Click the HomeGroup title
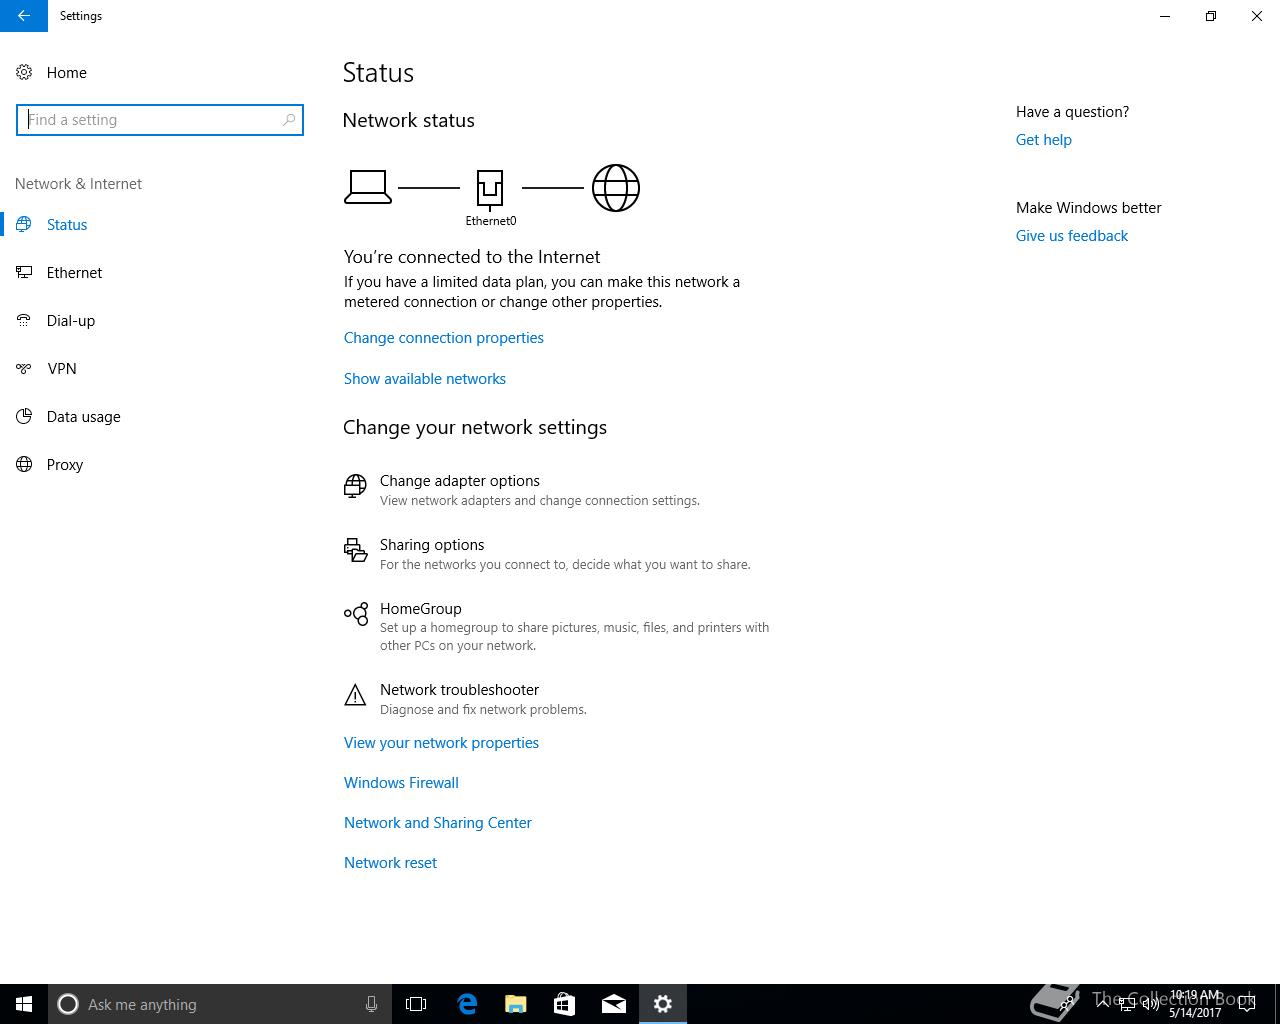 421,609
